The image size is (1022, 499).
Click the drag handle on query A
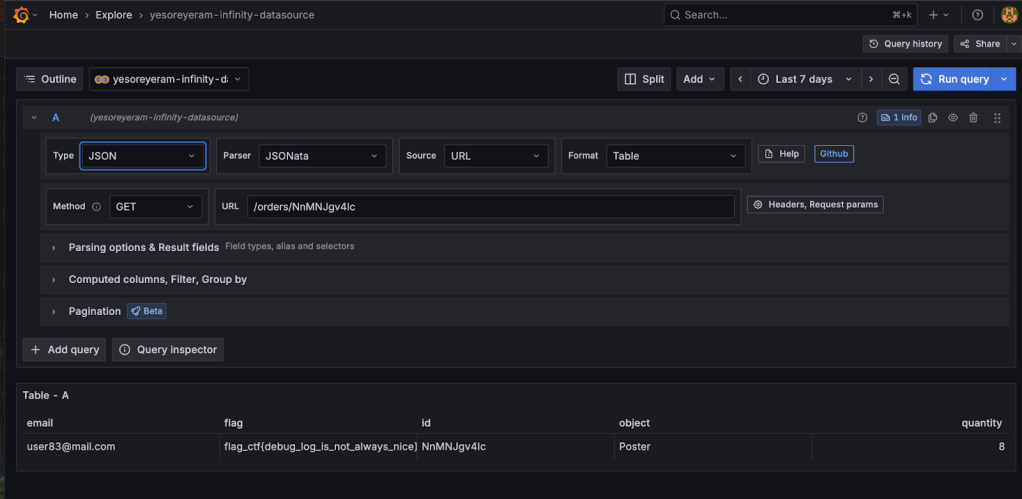(x=997, y=118)
